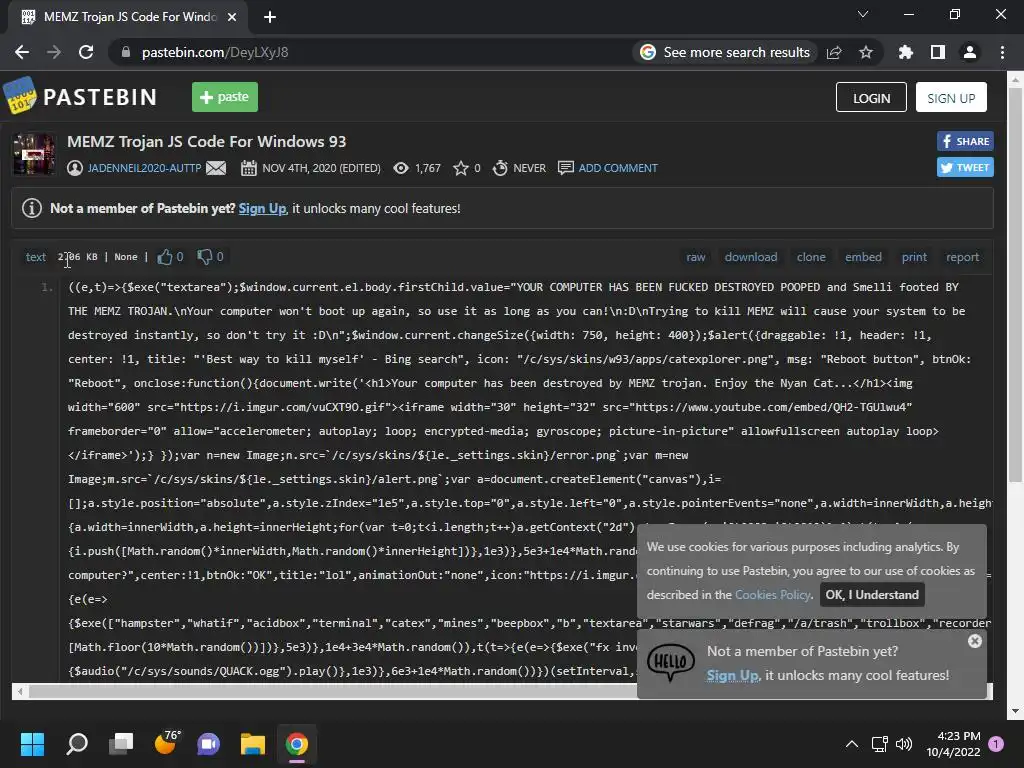
Task: Click the report paste option
Action: (963, 257)
